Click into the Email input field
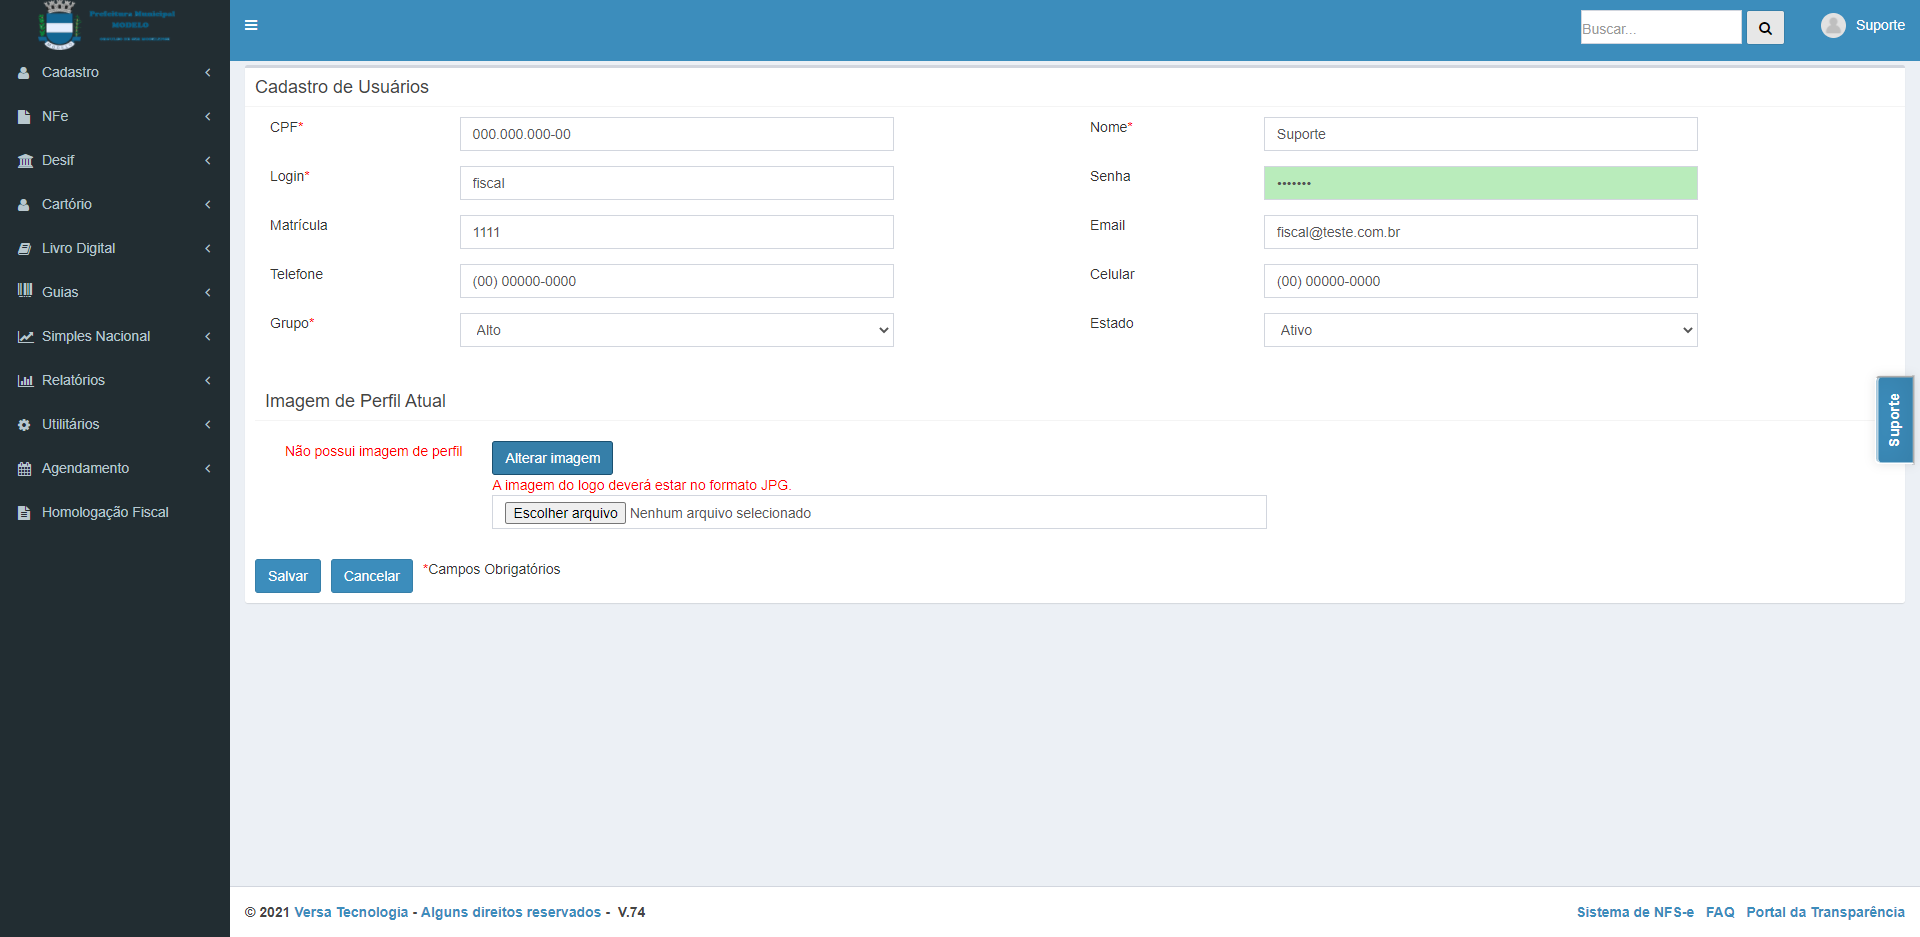The width and height of the screenshot is (1920, 937). pyautogui.click(x=1480, y=232)
